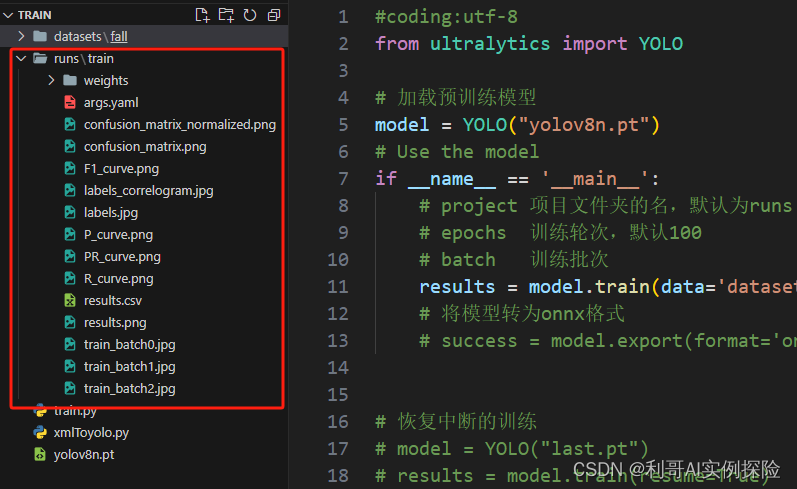Viewport: 797px width, 489px height.
Task: Open confusion_matrix.png file
Action: 145,147
